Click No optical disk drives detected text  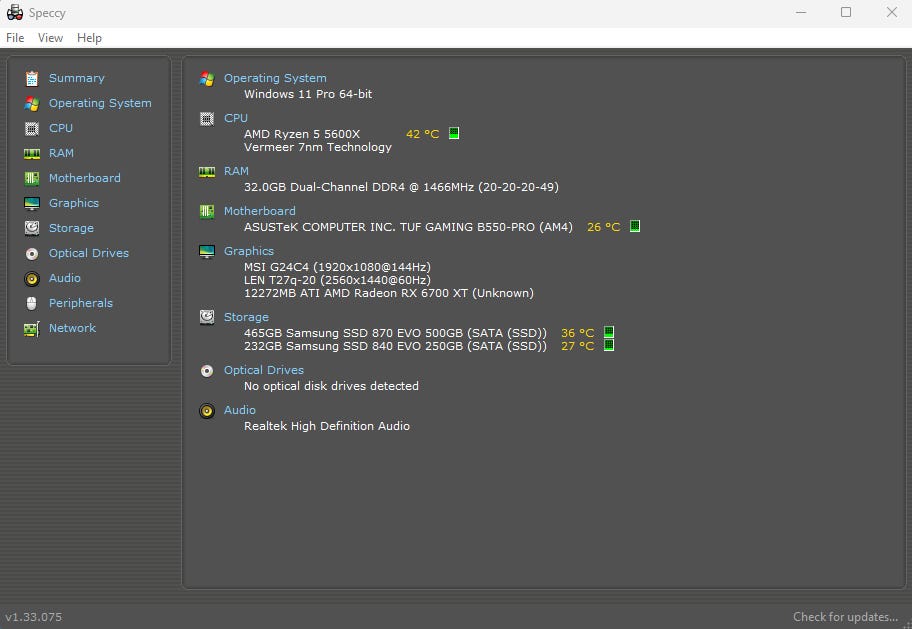point(331,386)
